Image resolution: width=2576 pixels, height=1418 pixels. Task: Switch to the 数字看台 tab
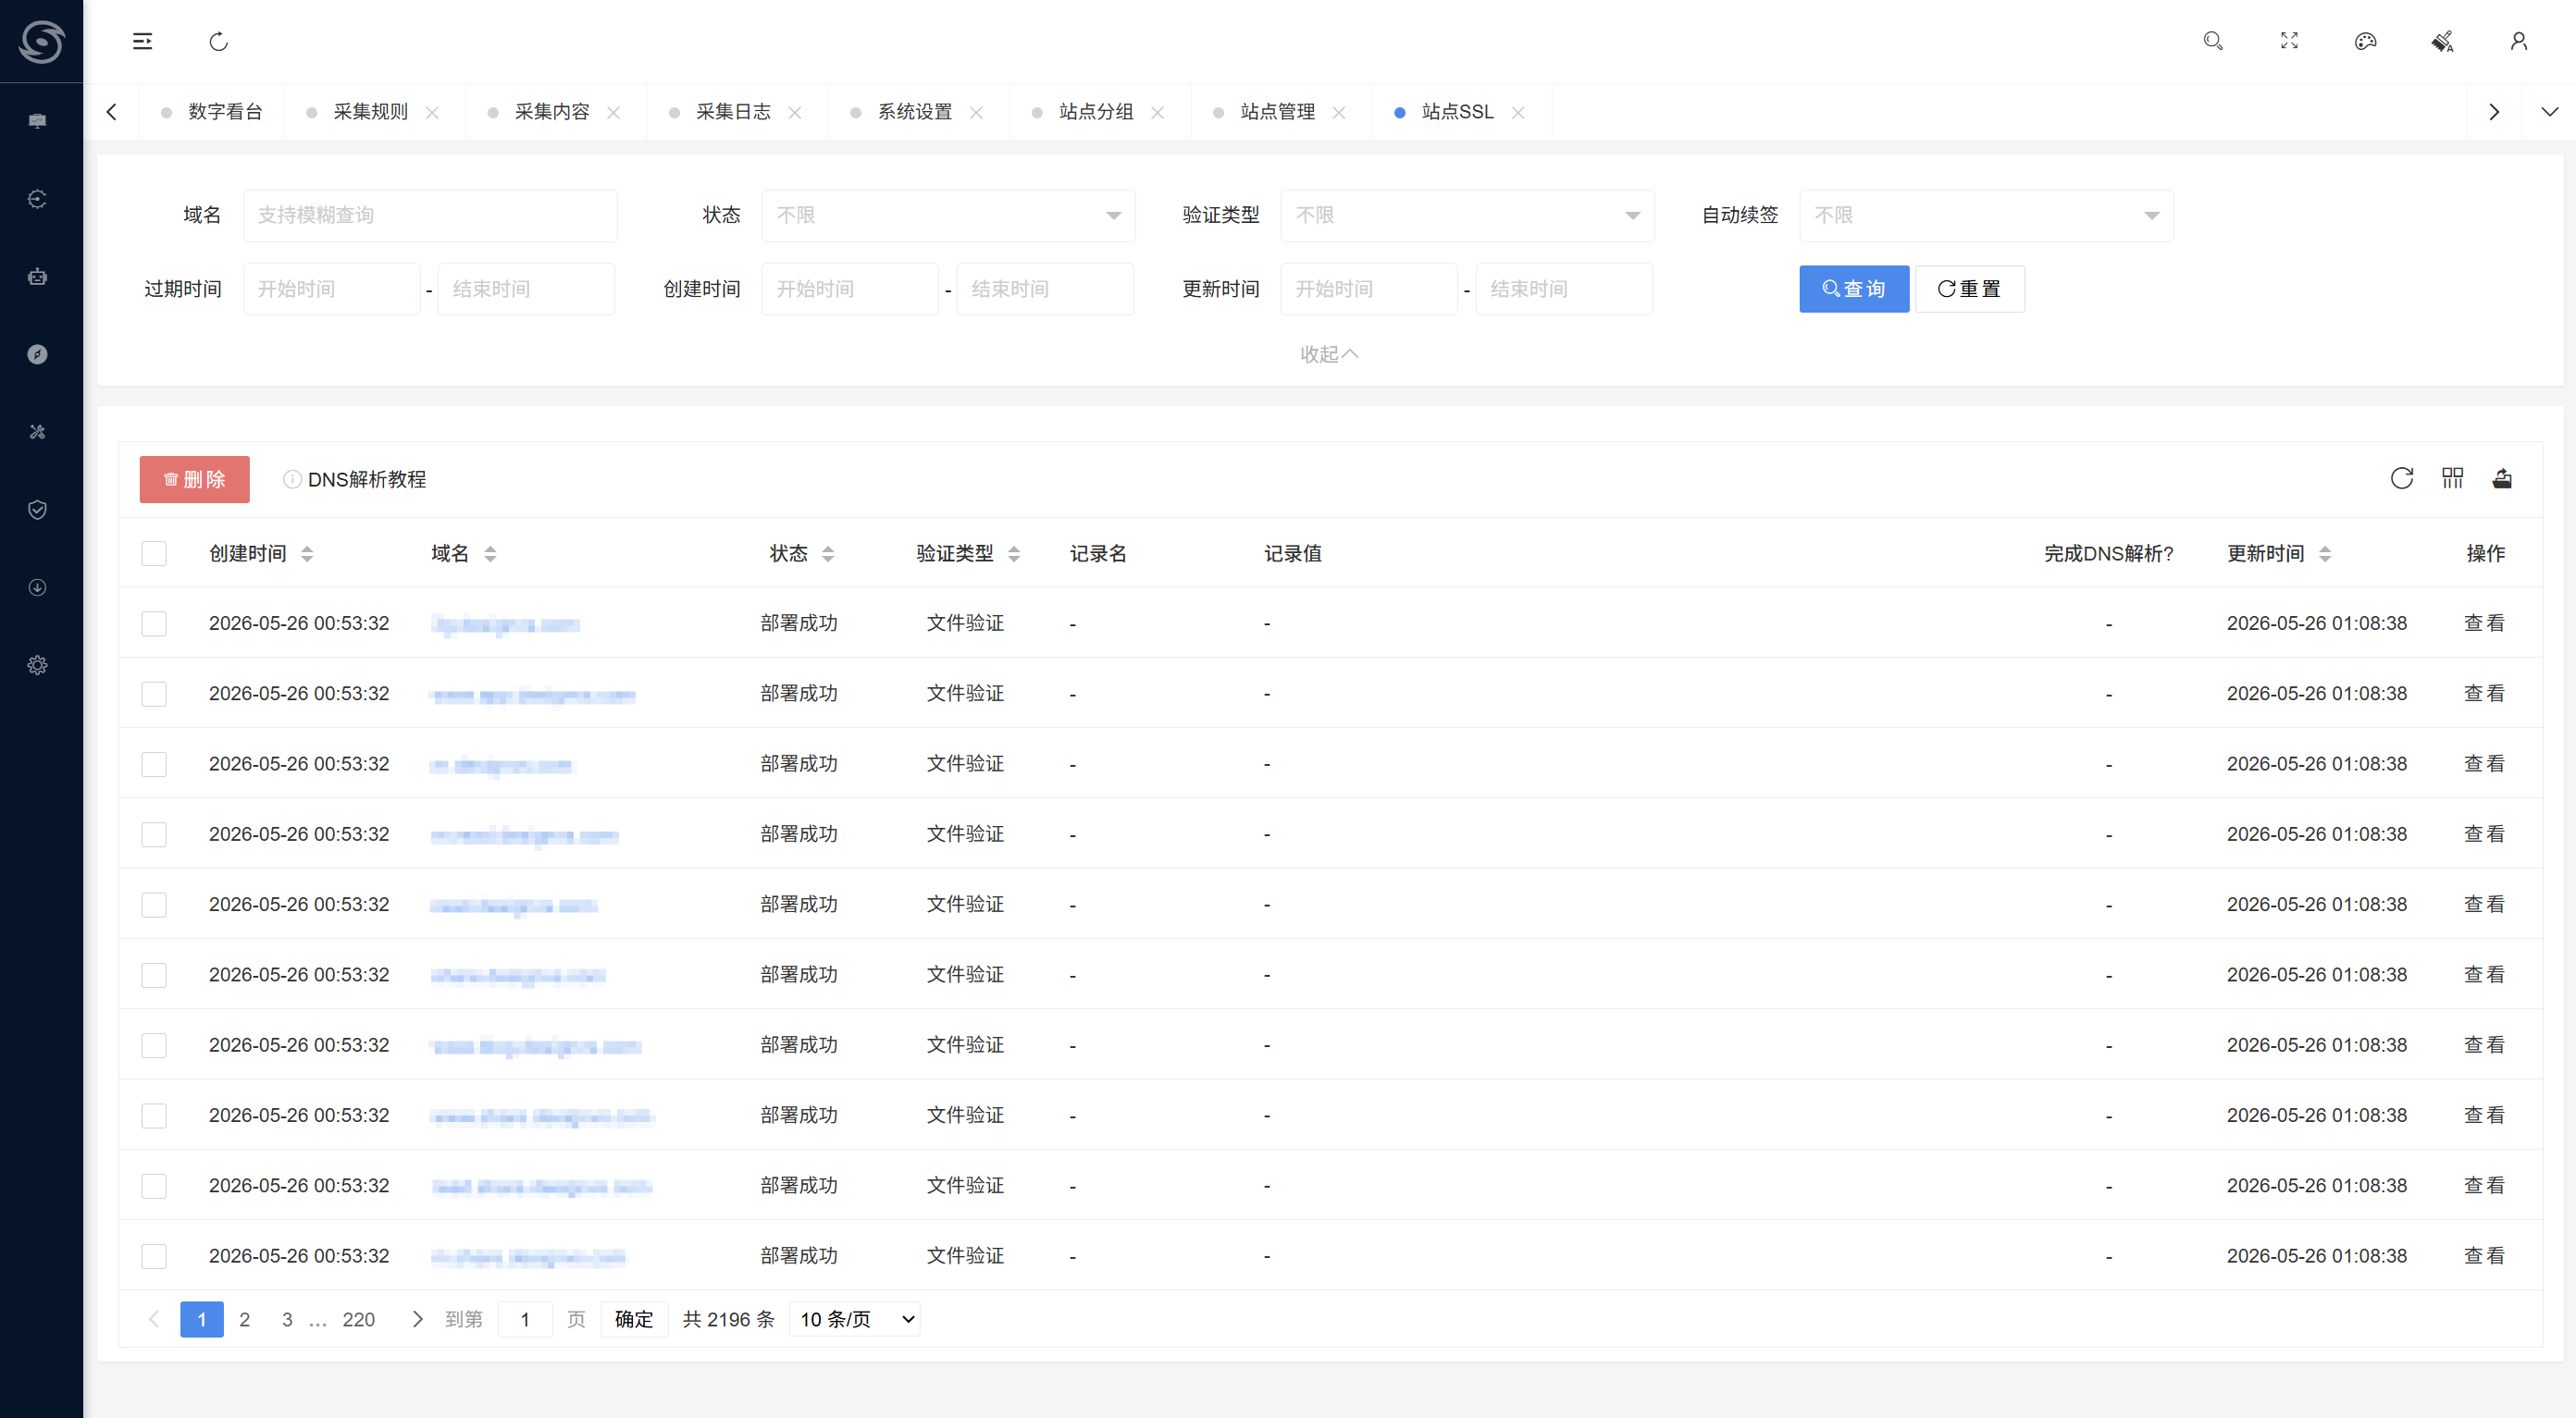(x=212, y=112)
